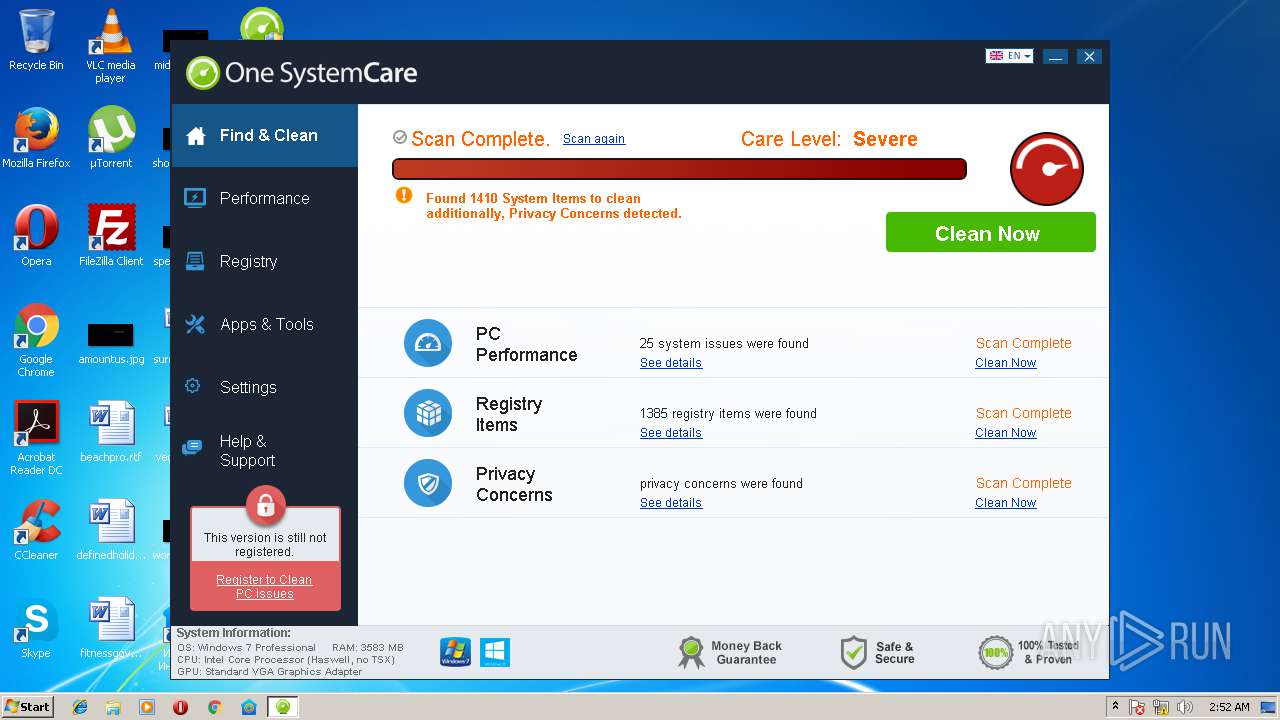Select the beachpro.rtf desktop file

pos(111,432)
